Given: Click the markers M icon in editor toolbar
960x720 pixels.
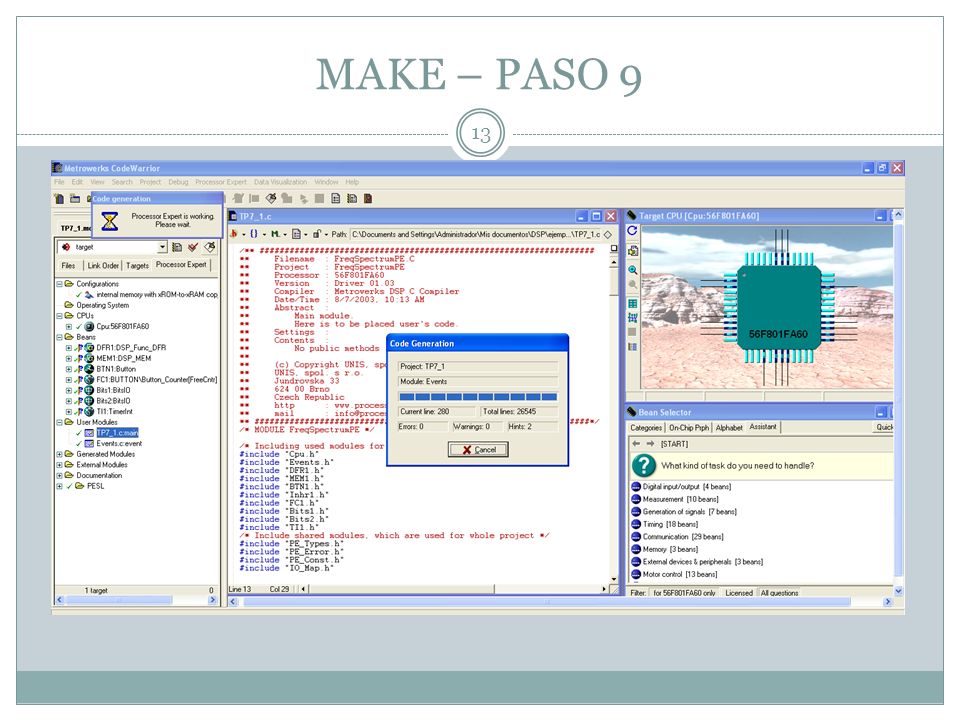Looking at the screenshot, I should (275, 234).
